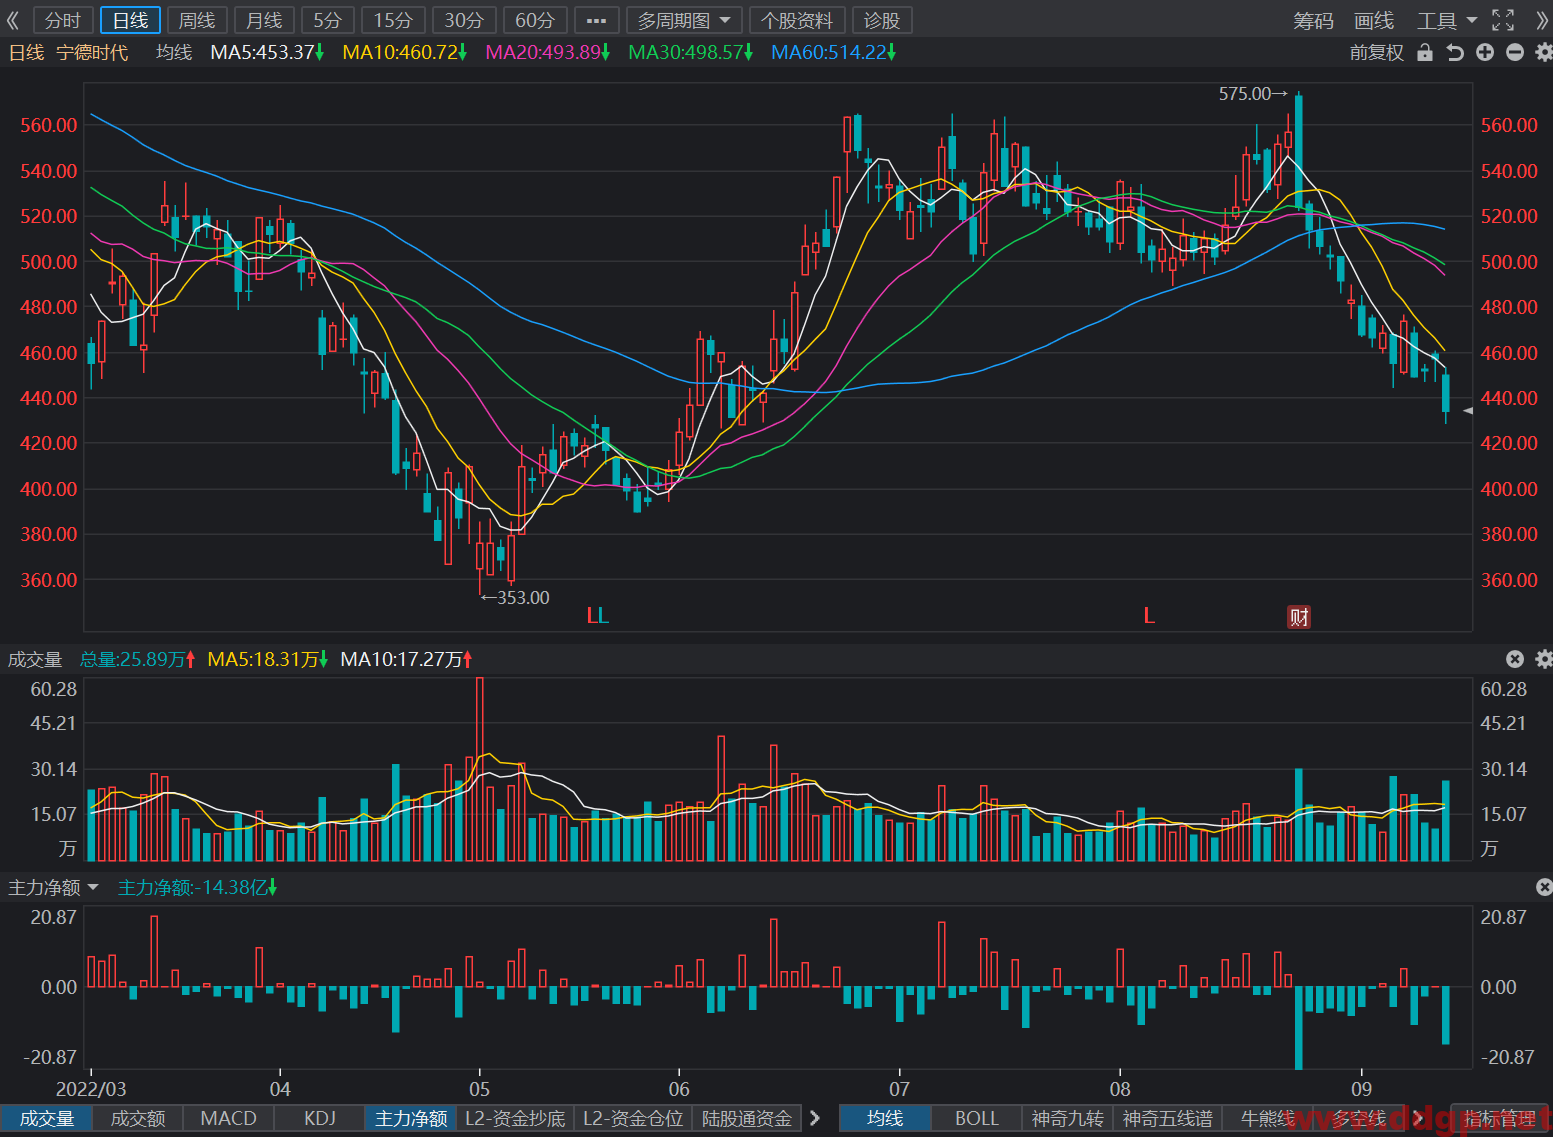Select BOLL main indicator tab
Viewport: 1553px width, 1137px height.
coord(977,1118)
